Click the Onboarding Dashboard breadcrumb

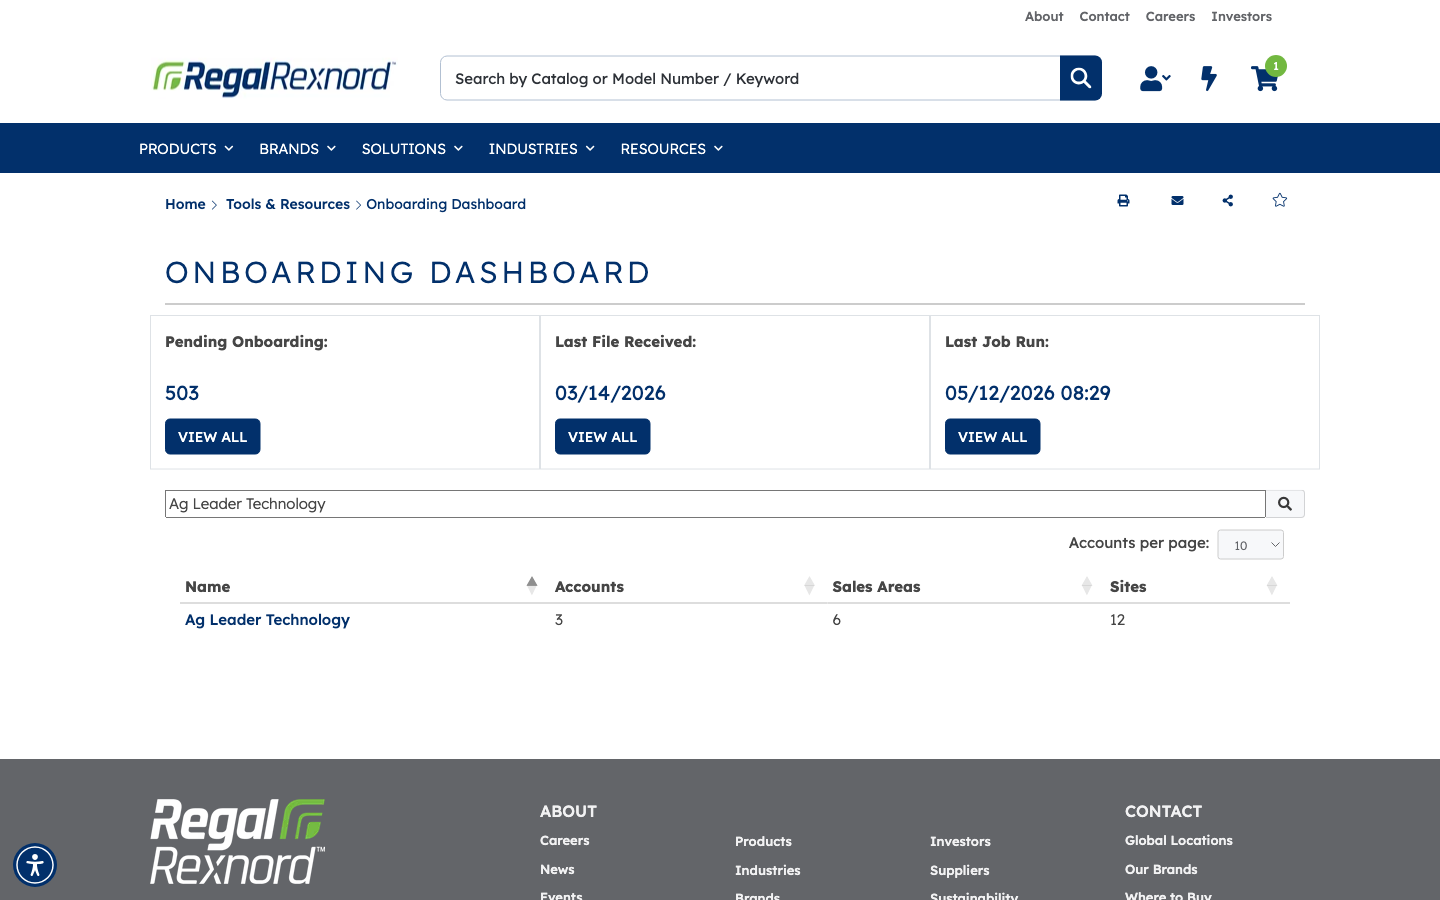point(446,204)
